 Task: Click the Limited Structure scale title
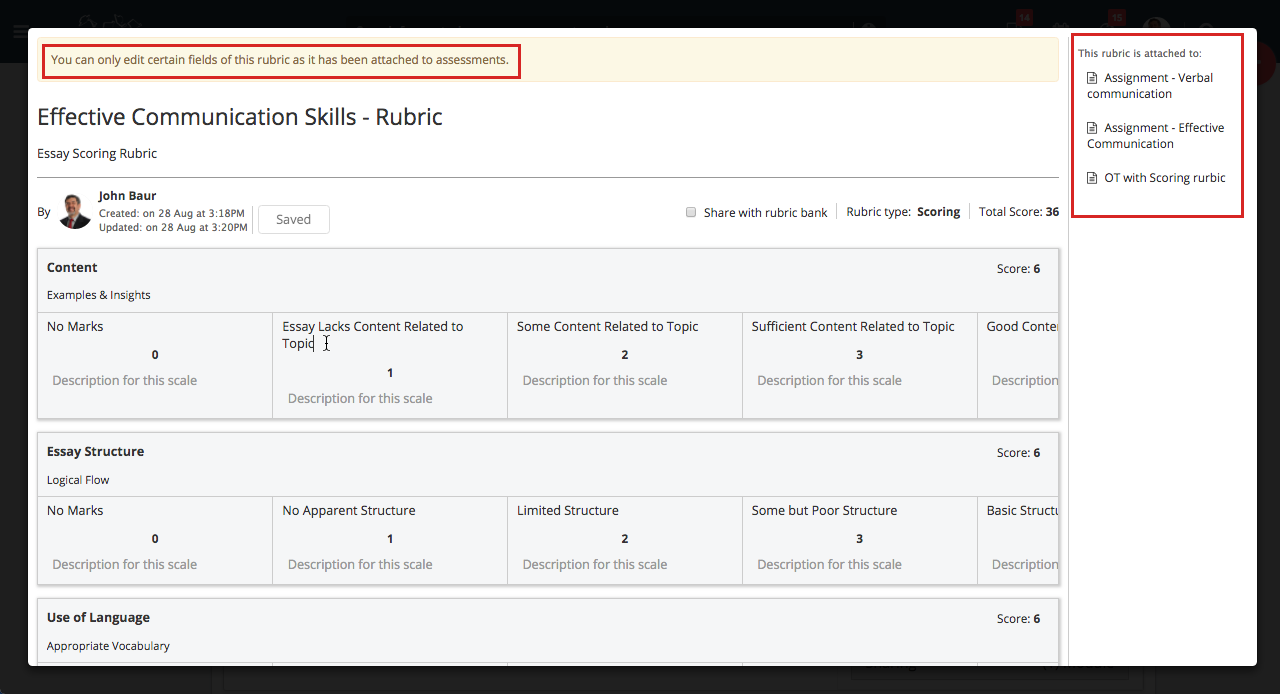568,511
